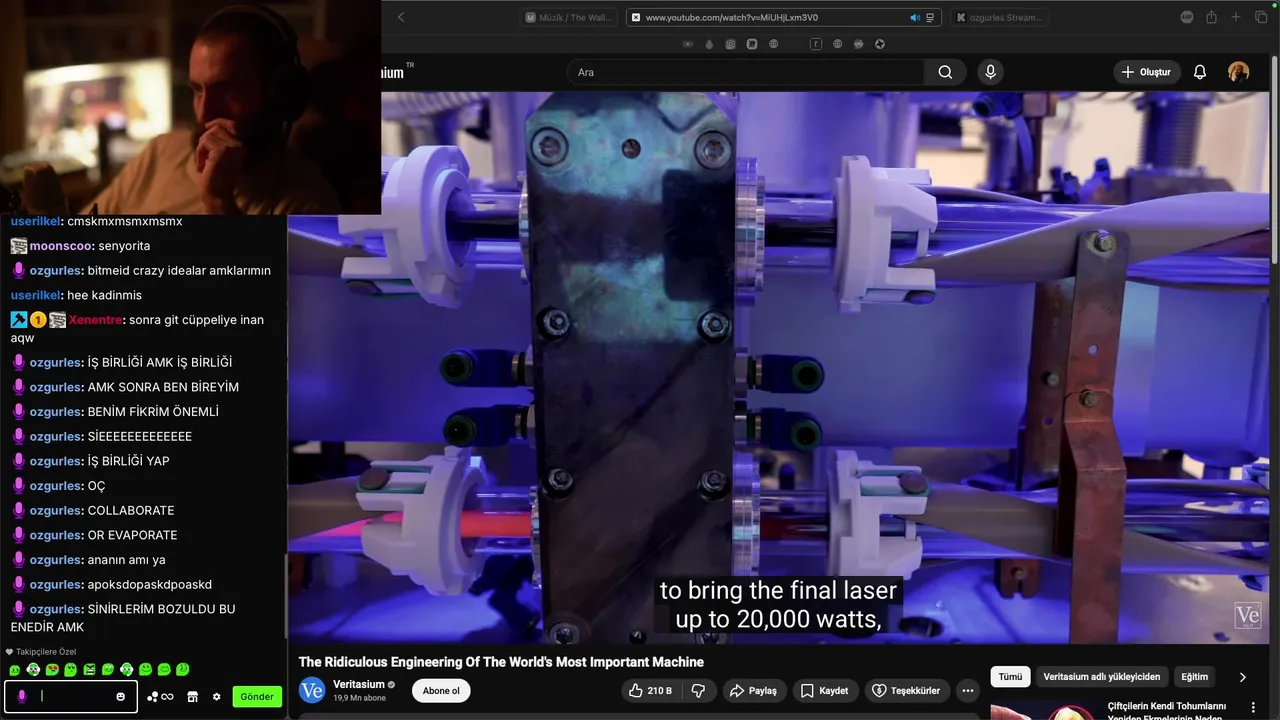The width and height of the screenshot is (1280, 720).
Task: Open the browser share icon
Action: 1211,17
